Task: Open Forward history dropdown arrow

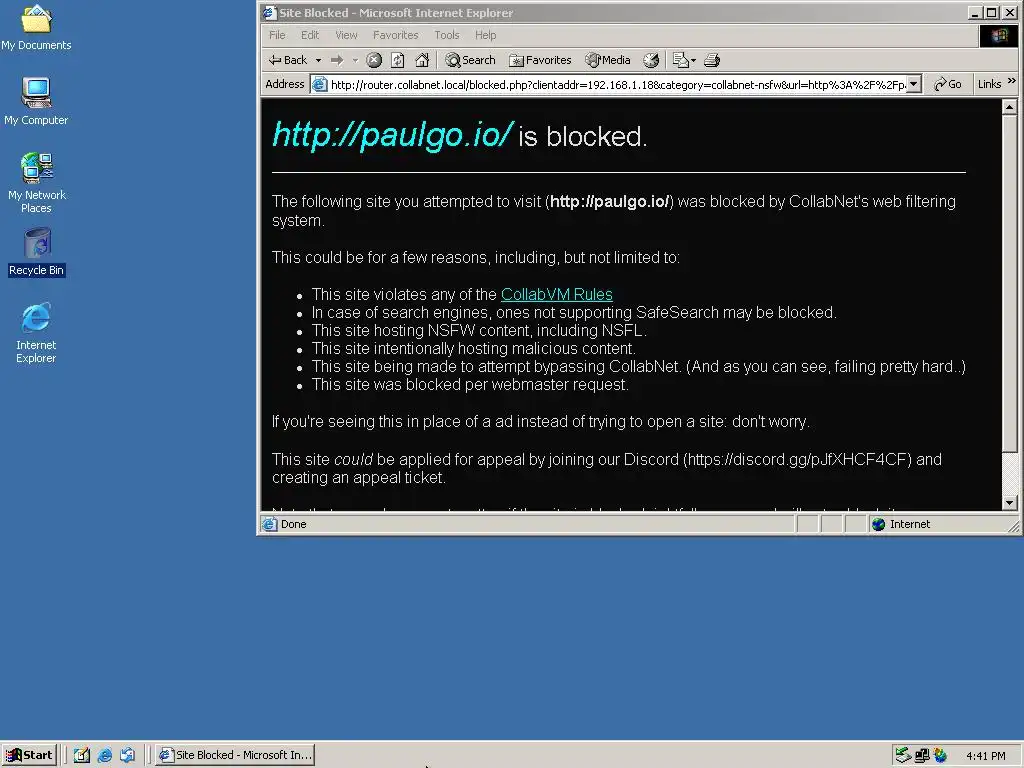Action: coord(355,61)
